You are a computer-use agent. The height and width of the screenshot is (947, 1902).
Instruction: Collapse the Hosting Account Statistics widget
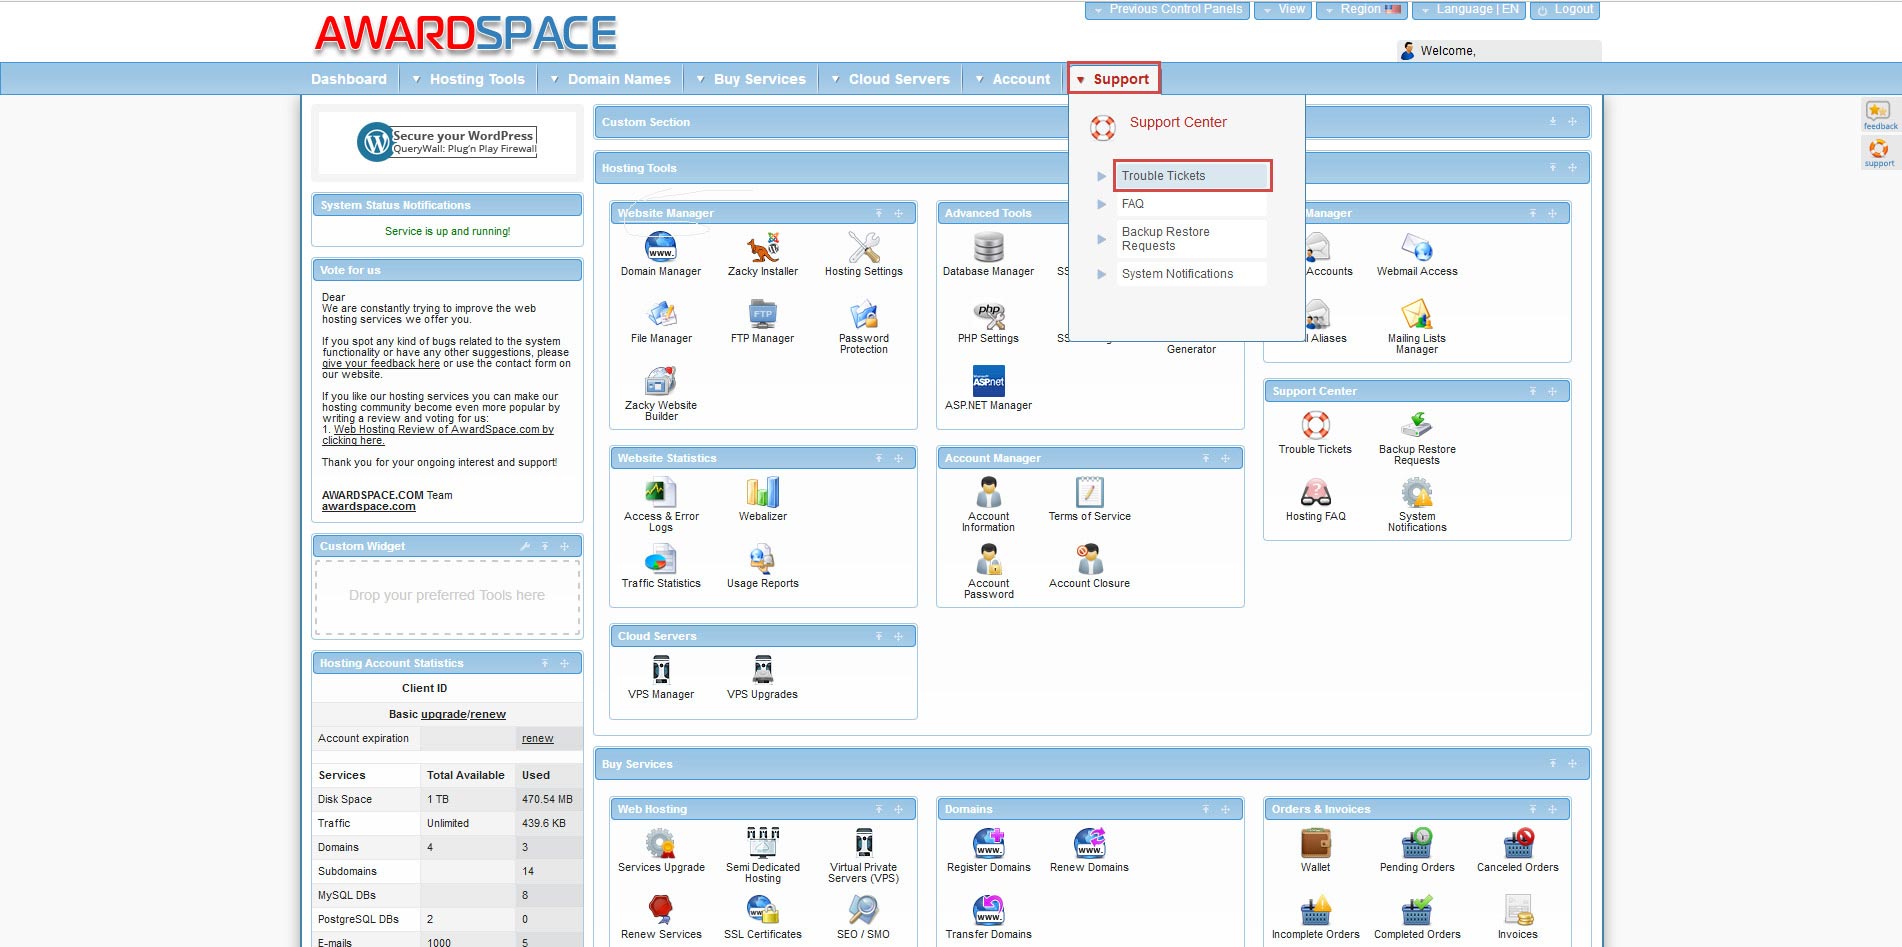(545, 663)
